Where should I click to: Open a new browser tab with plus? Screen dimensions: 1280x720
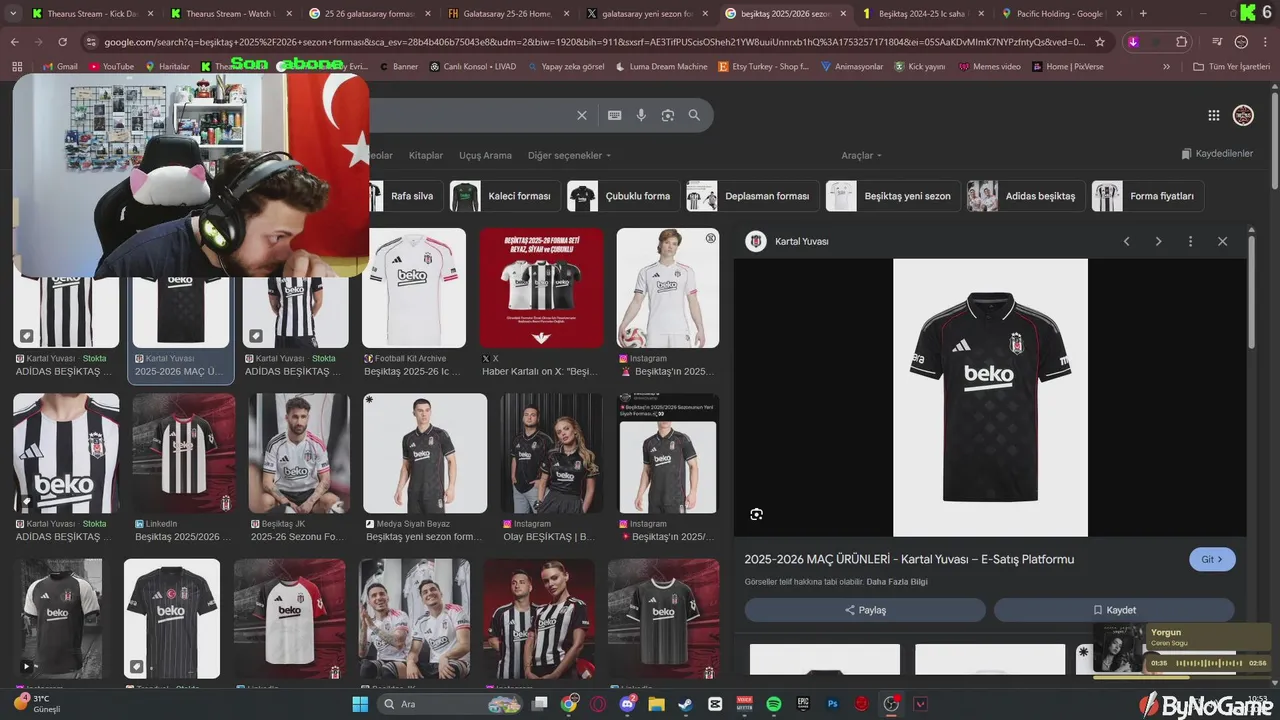tap(1143, 14)
